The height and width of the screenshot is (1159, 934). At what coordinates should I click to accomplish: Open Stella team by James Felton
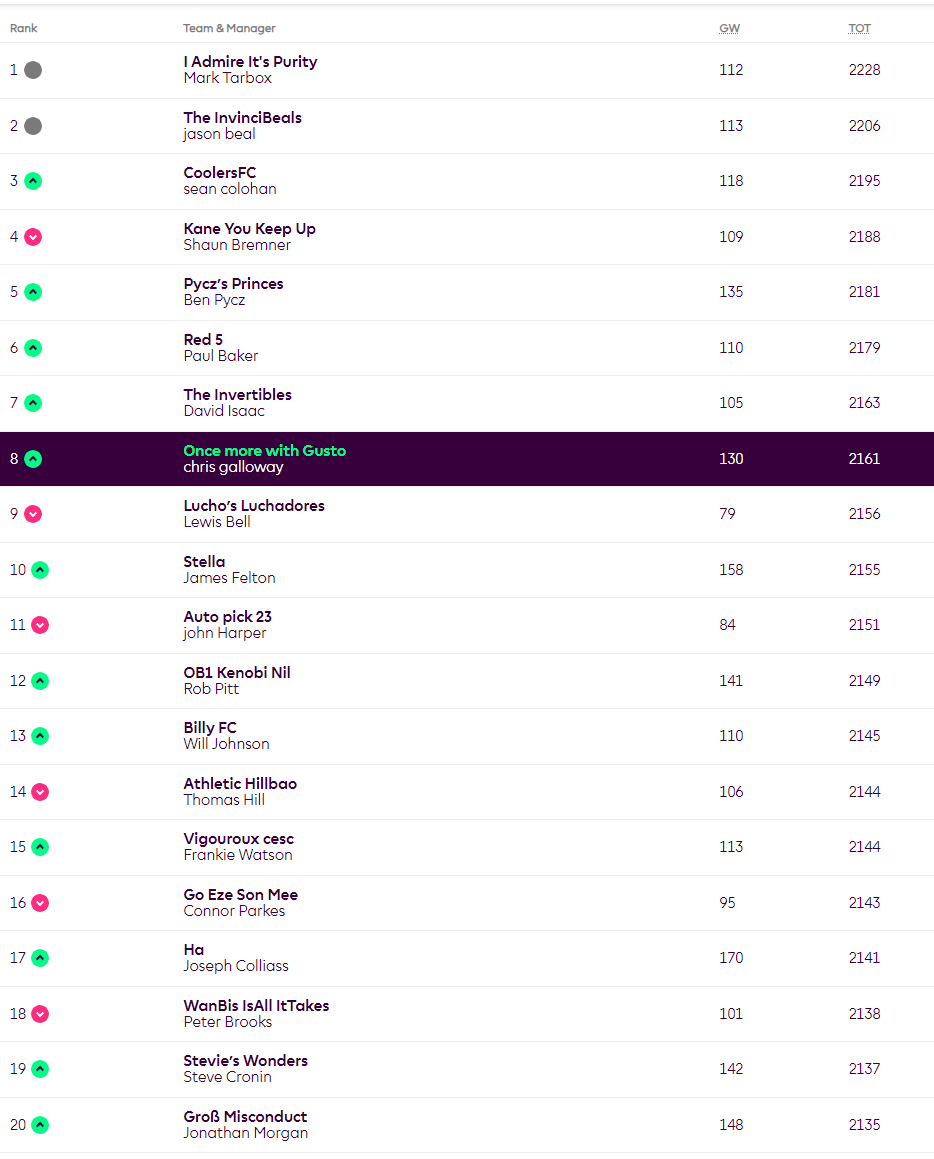click(204, 562)
